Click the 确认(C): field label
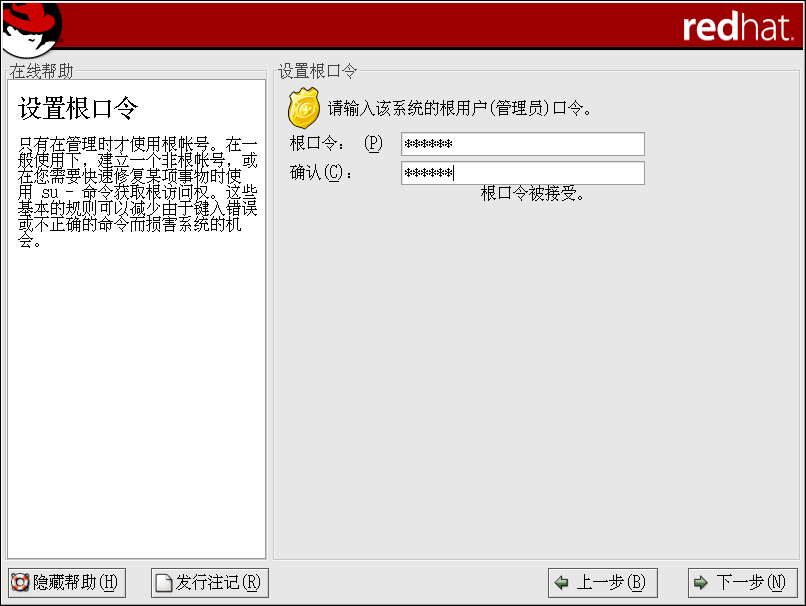The width and height of the screenshot is (806, 606). pos(321,173)
